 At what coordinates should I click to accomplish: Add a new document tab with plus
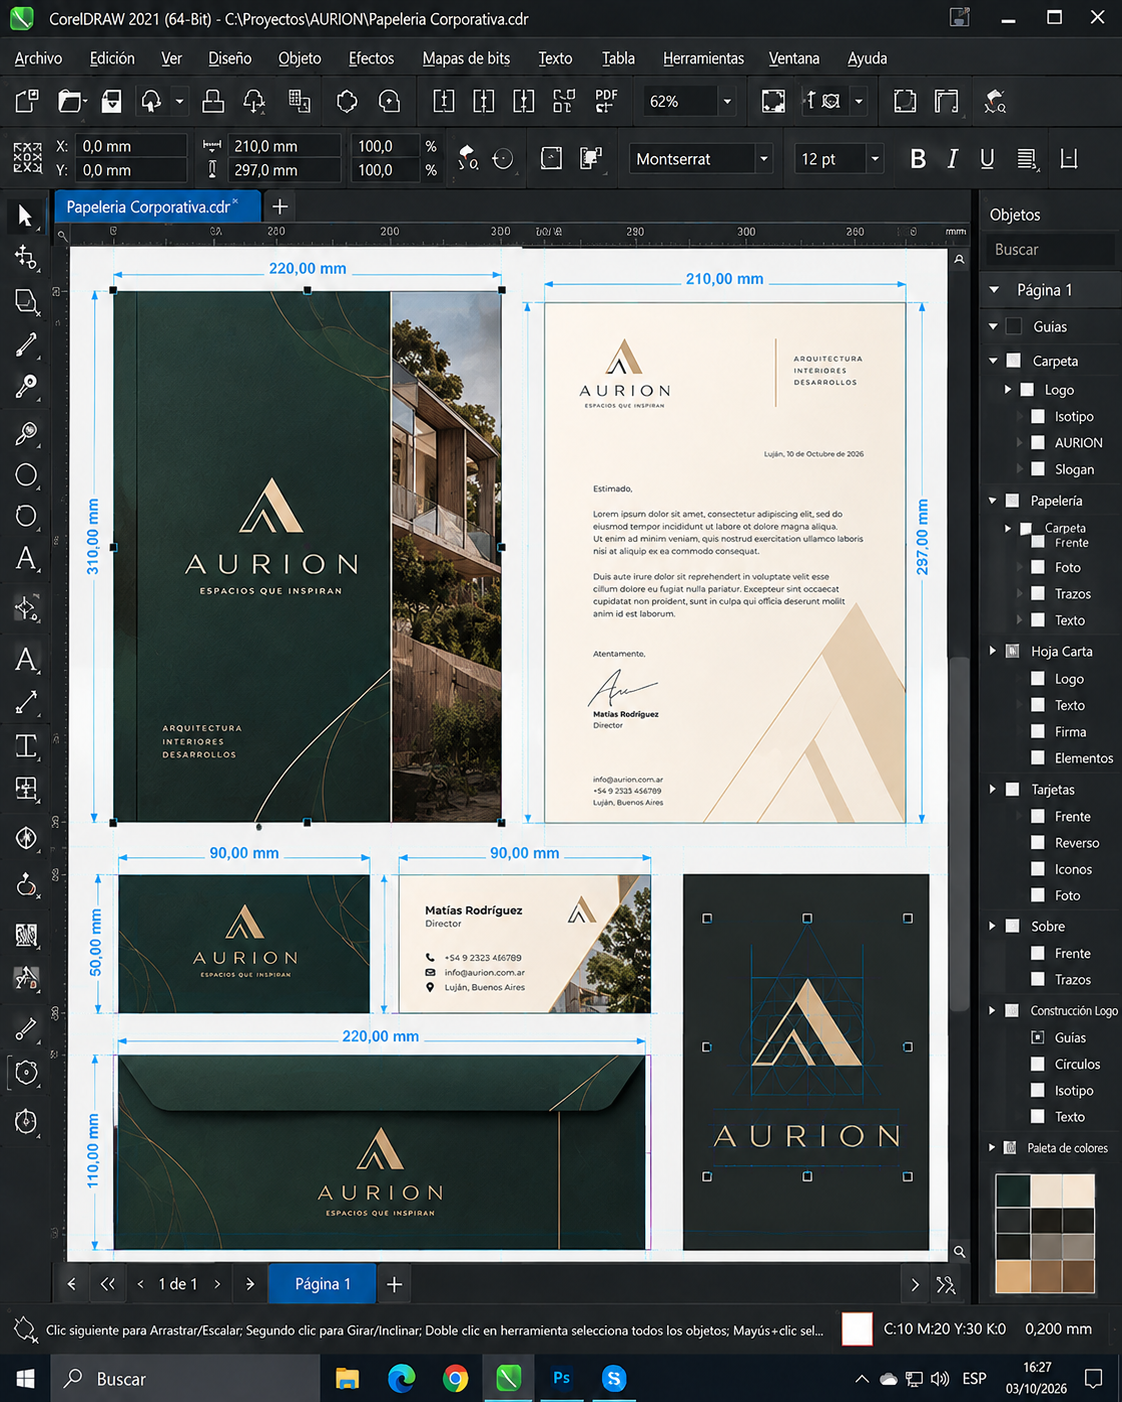[x=280, y=207]
